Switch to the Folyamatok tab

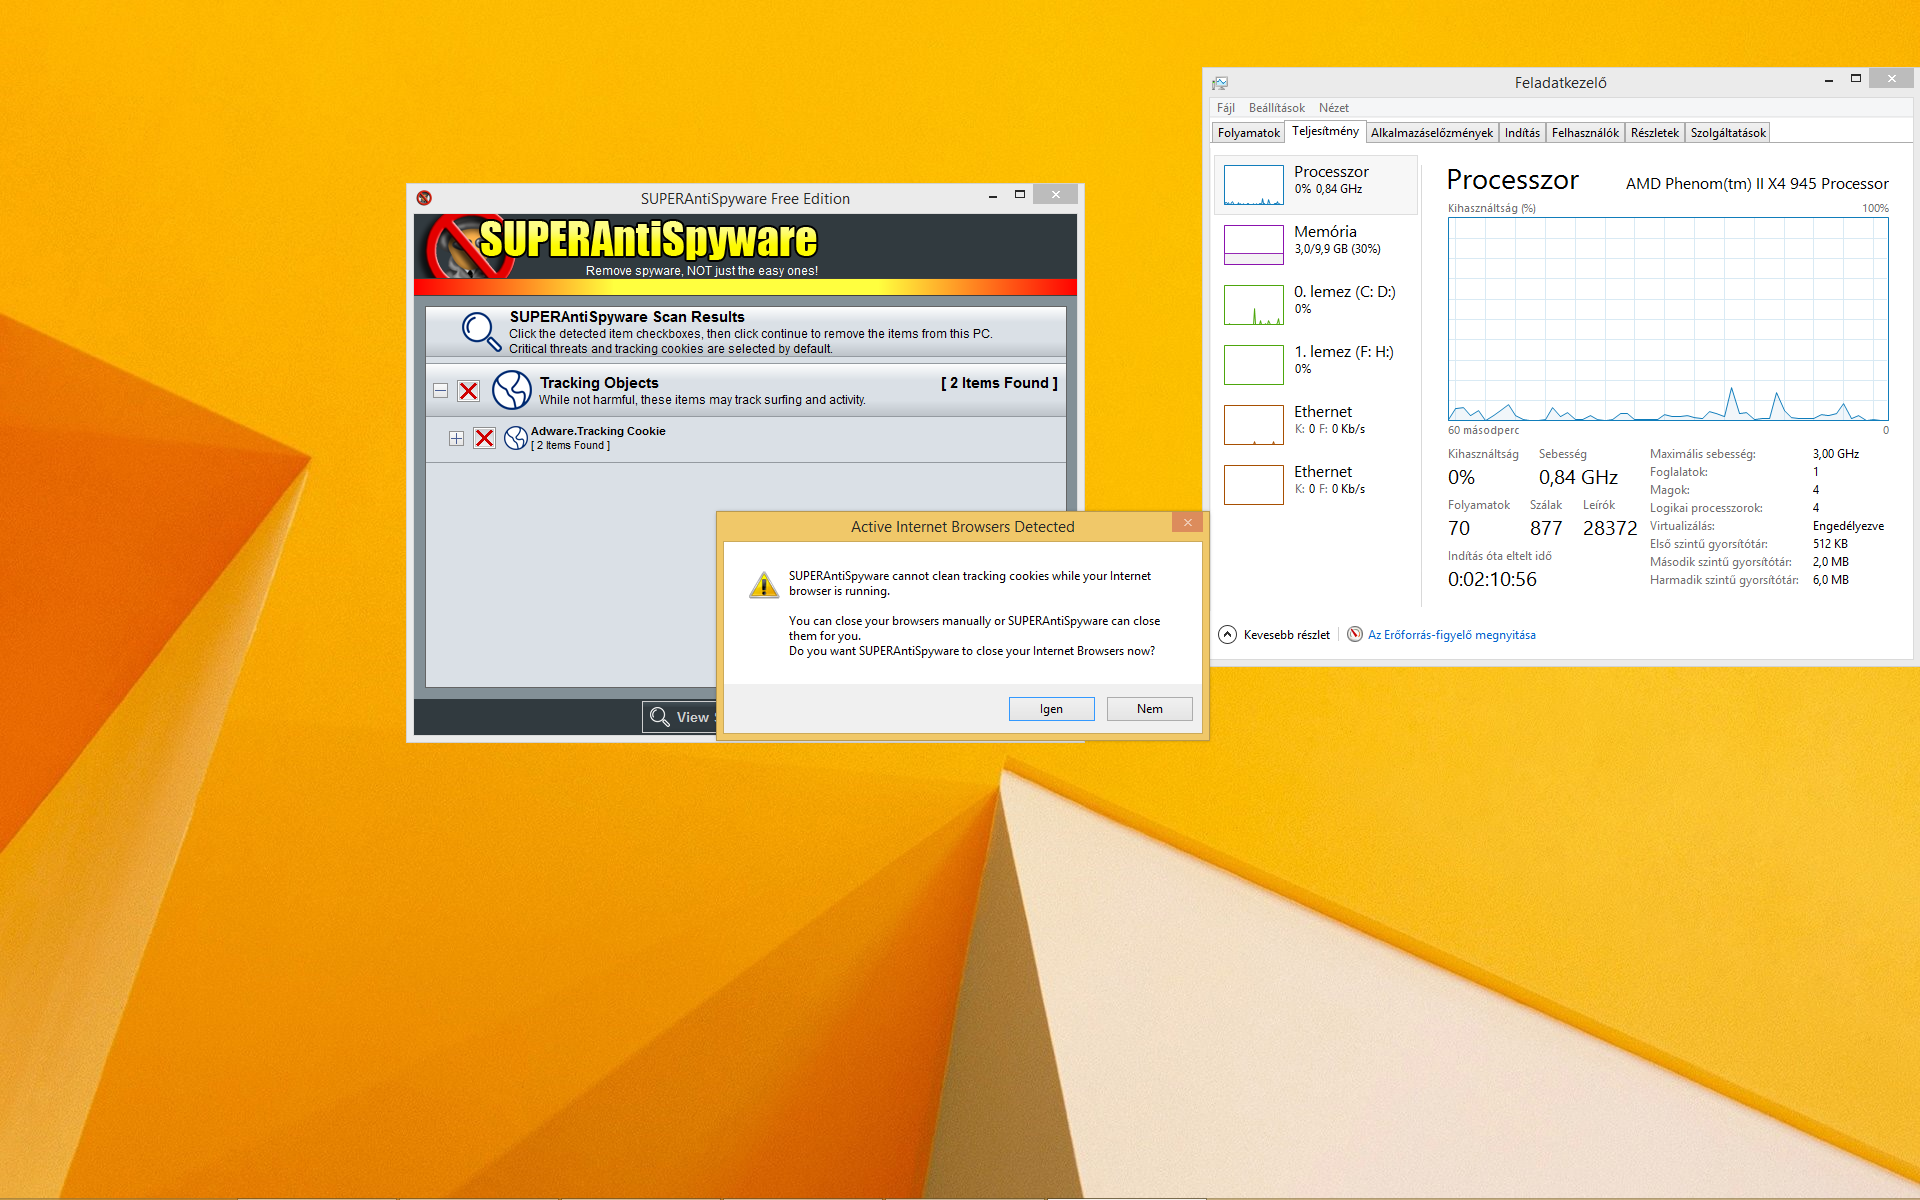tap(1248, 133)
